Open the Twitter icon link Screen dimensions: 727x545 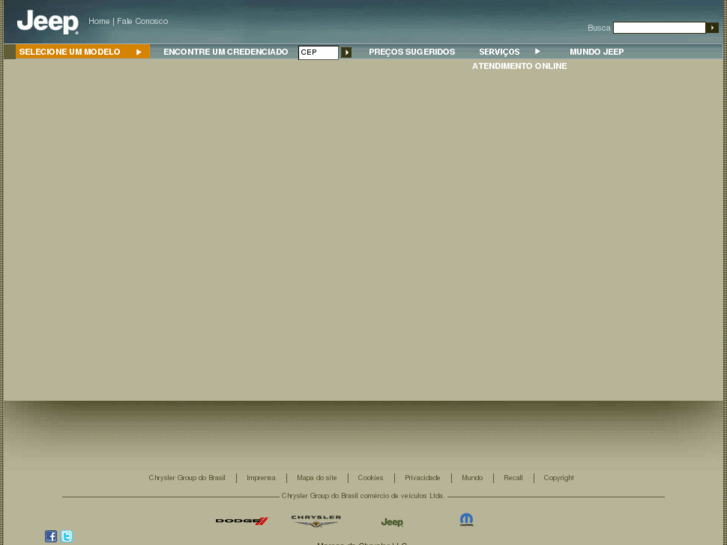pyautogui.click(x=67, y=536)
